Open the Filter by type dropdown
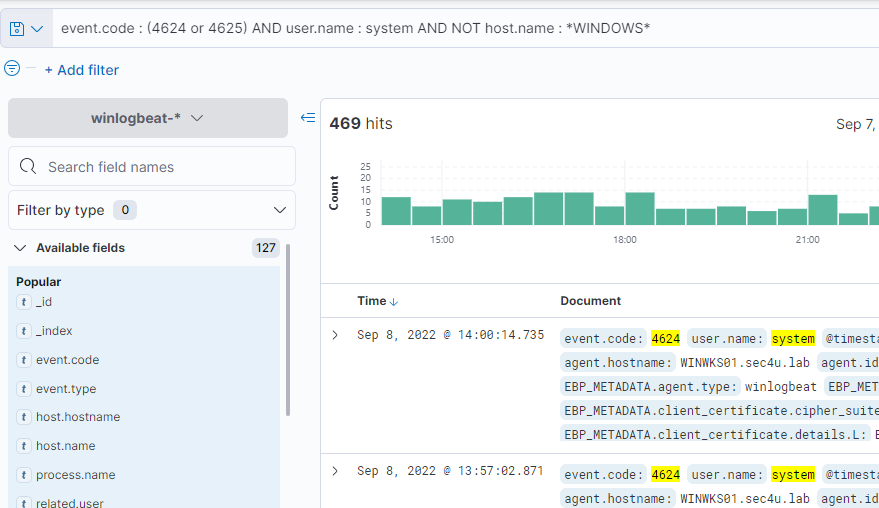The width and height of the screenshot is (879, 508). click(x=152, y=210)
